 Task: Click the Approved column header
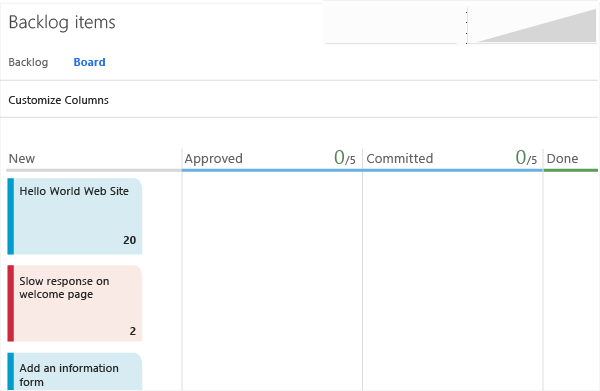(x=214, y=158)
